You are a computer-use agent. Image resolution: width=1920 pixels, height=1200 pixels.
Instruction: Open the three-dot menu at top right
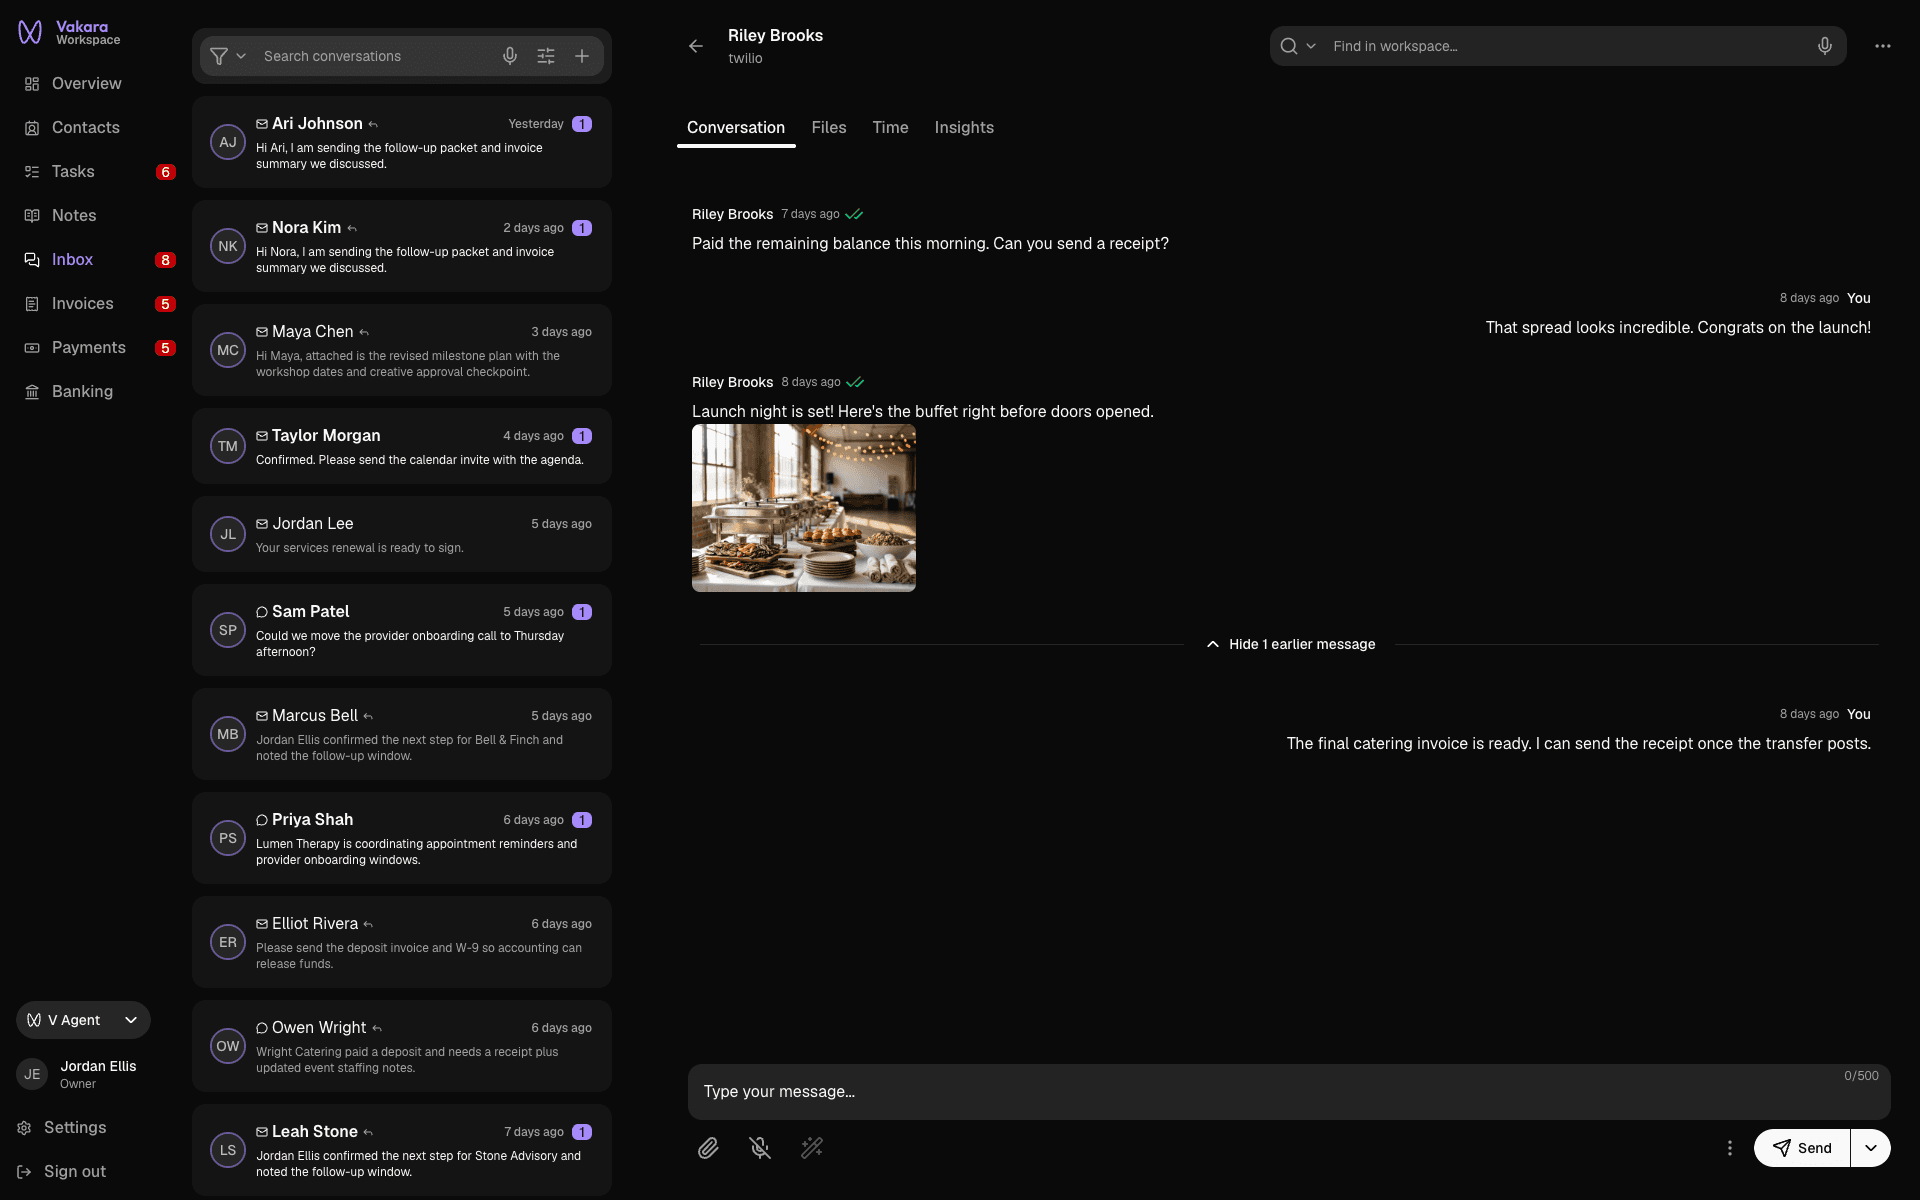1883,46
